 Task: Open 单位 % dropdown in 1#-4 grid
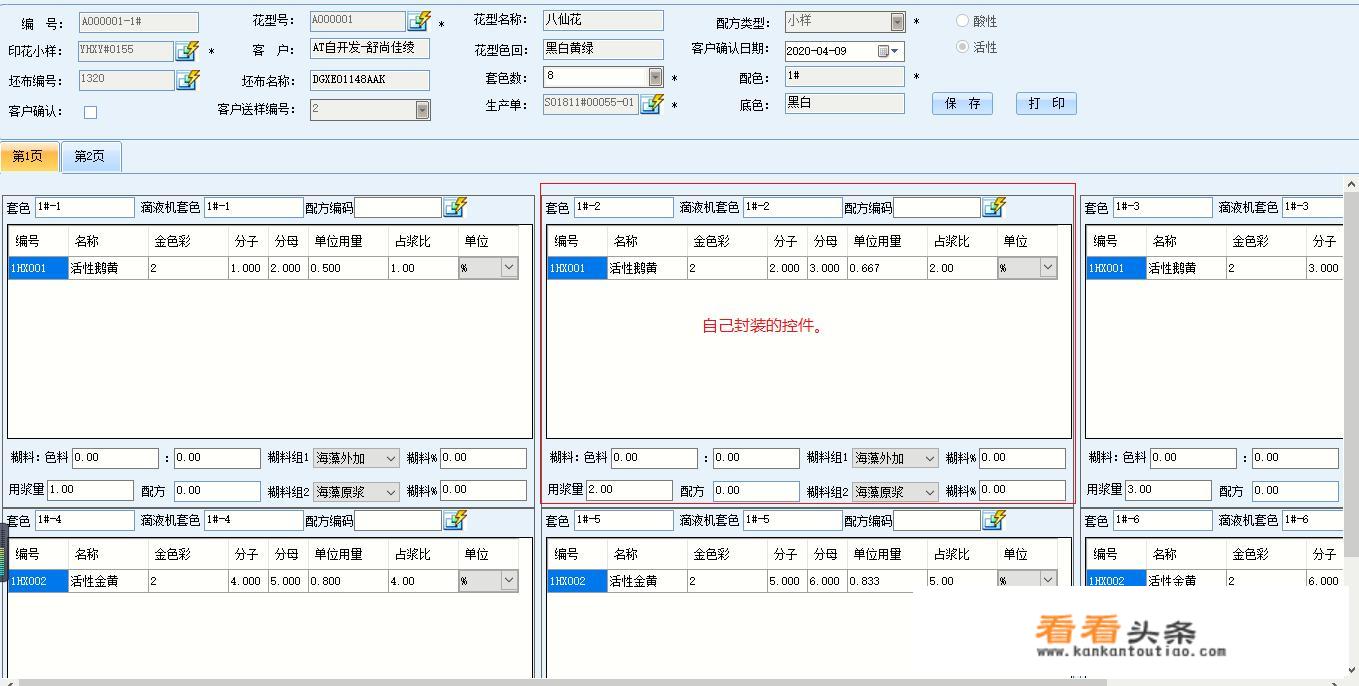pyautogui.click(x=508, y=581)
